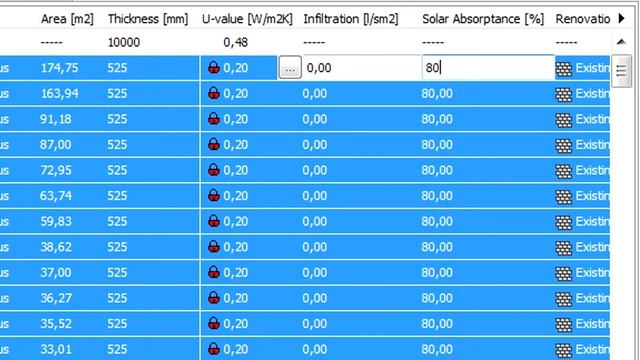Click the brick renovation icon in row 37,00
Screen dimensions: 640x360
point(564,274)
